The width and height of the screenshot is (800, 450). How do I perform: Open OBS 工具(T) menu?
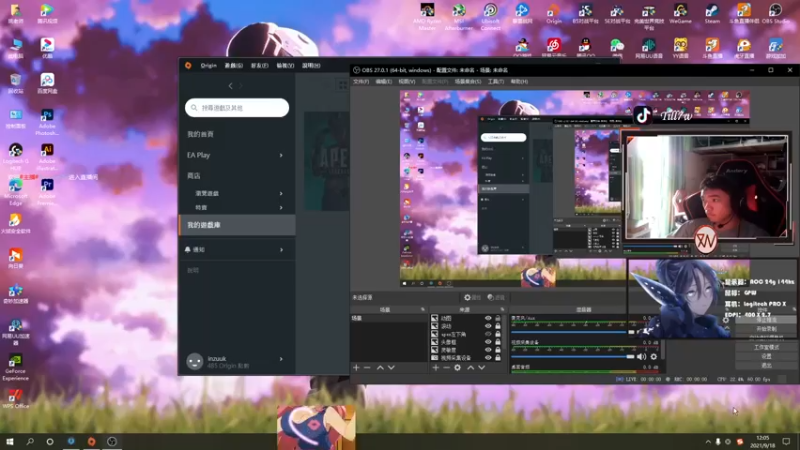click(x=495, y=81)
